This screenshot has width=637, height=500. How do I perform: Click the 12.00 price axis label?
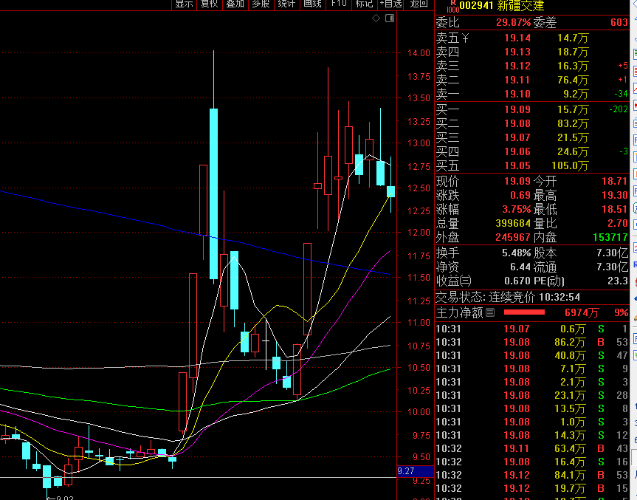419,233
